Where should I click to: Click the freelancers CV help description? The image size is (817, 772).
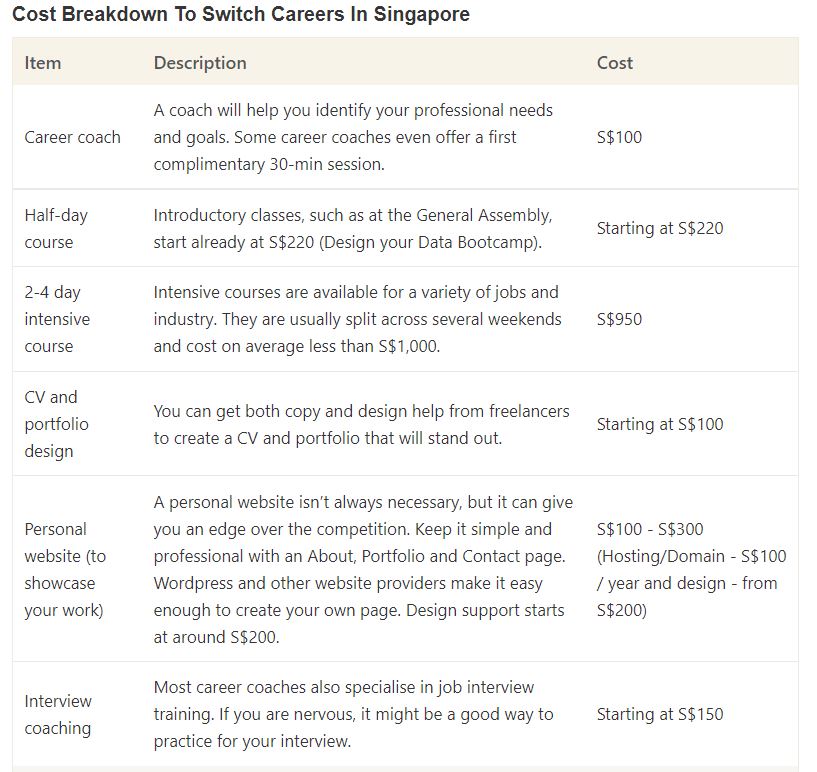[x=360, y=424]
